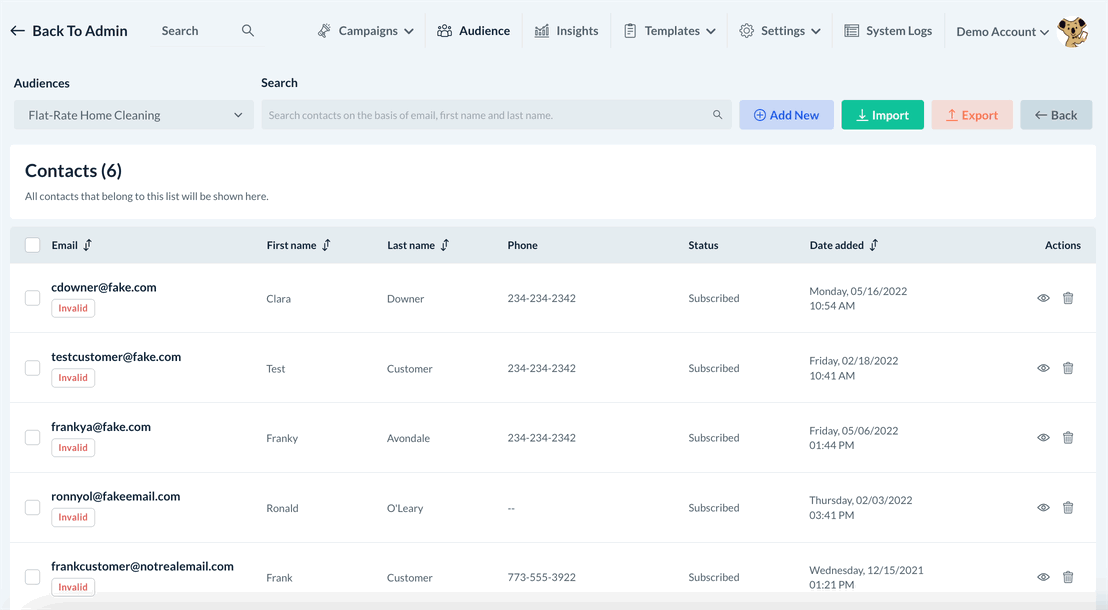Click the search magnifier icon in top bar
The height and width of the screenshot is (610, 1108).
tap(248, 31)
